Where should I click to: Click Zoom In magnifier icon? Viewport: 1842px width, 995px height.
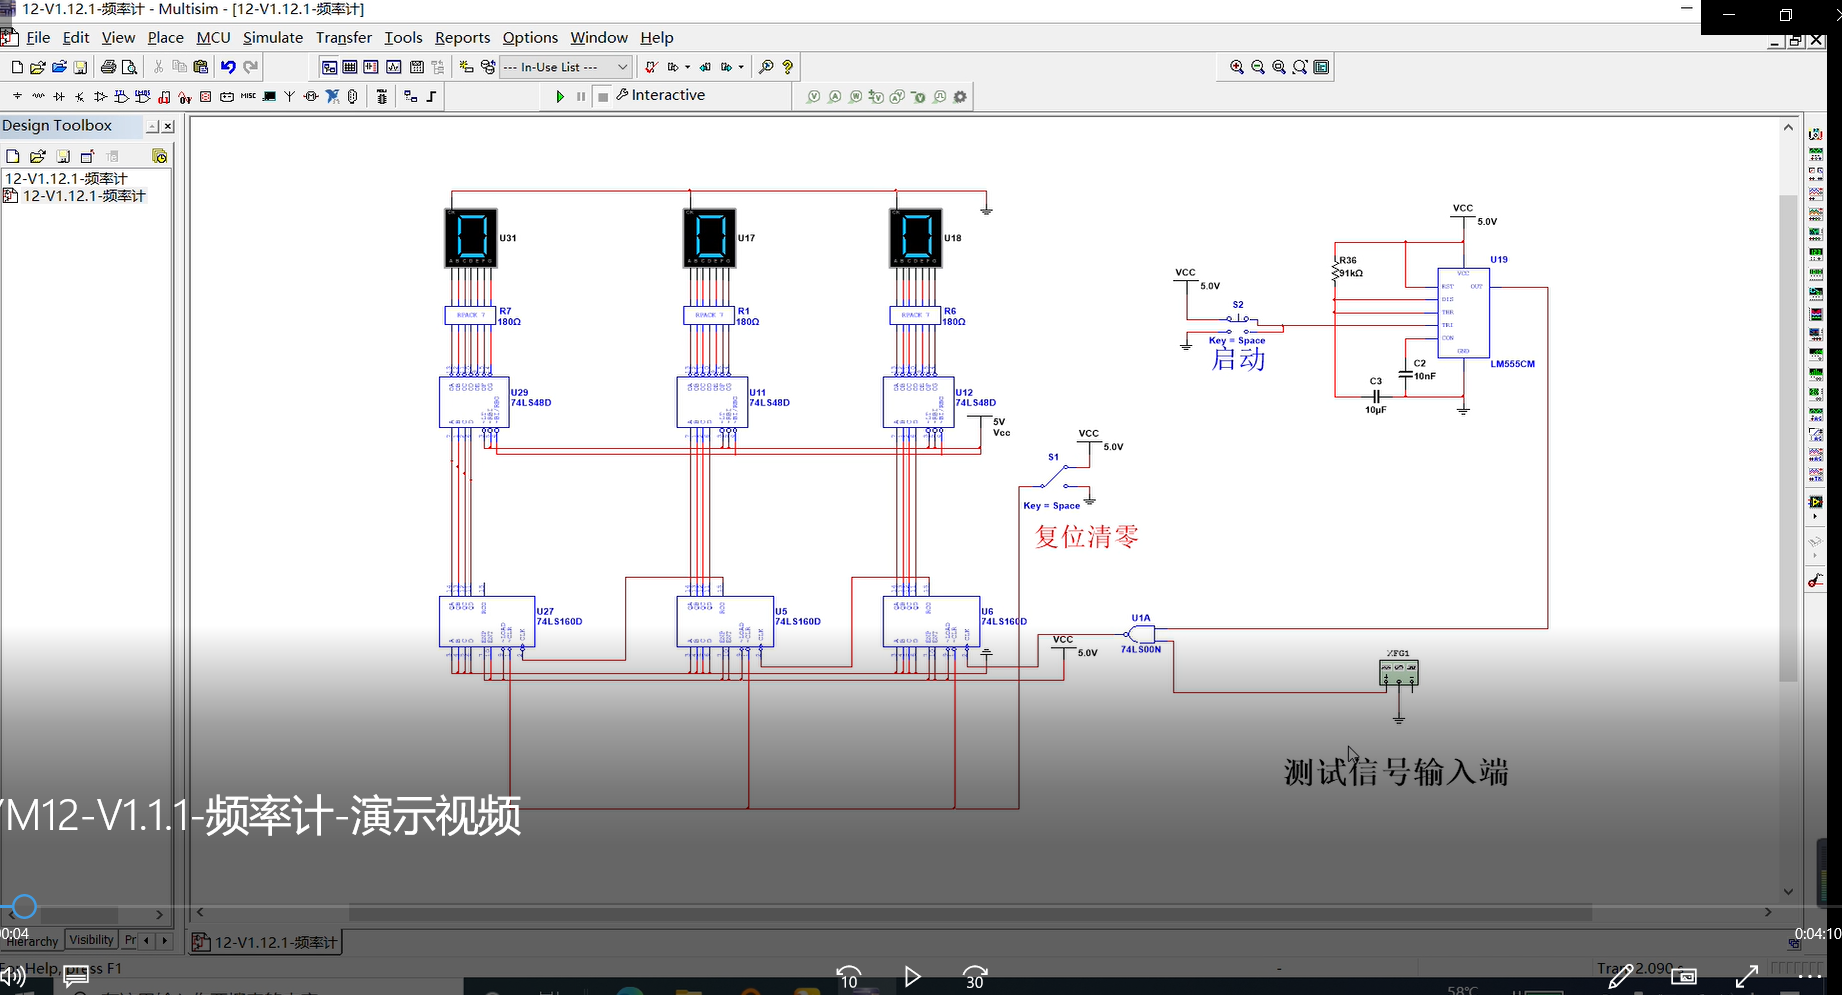[1237, 67]
